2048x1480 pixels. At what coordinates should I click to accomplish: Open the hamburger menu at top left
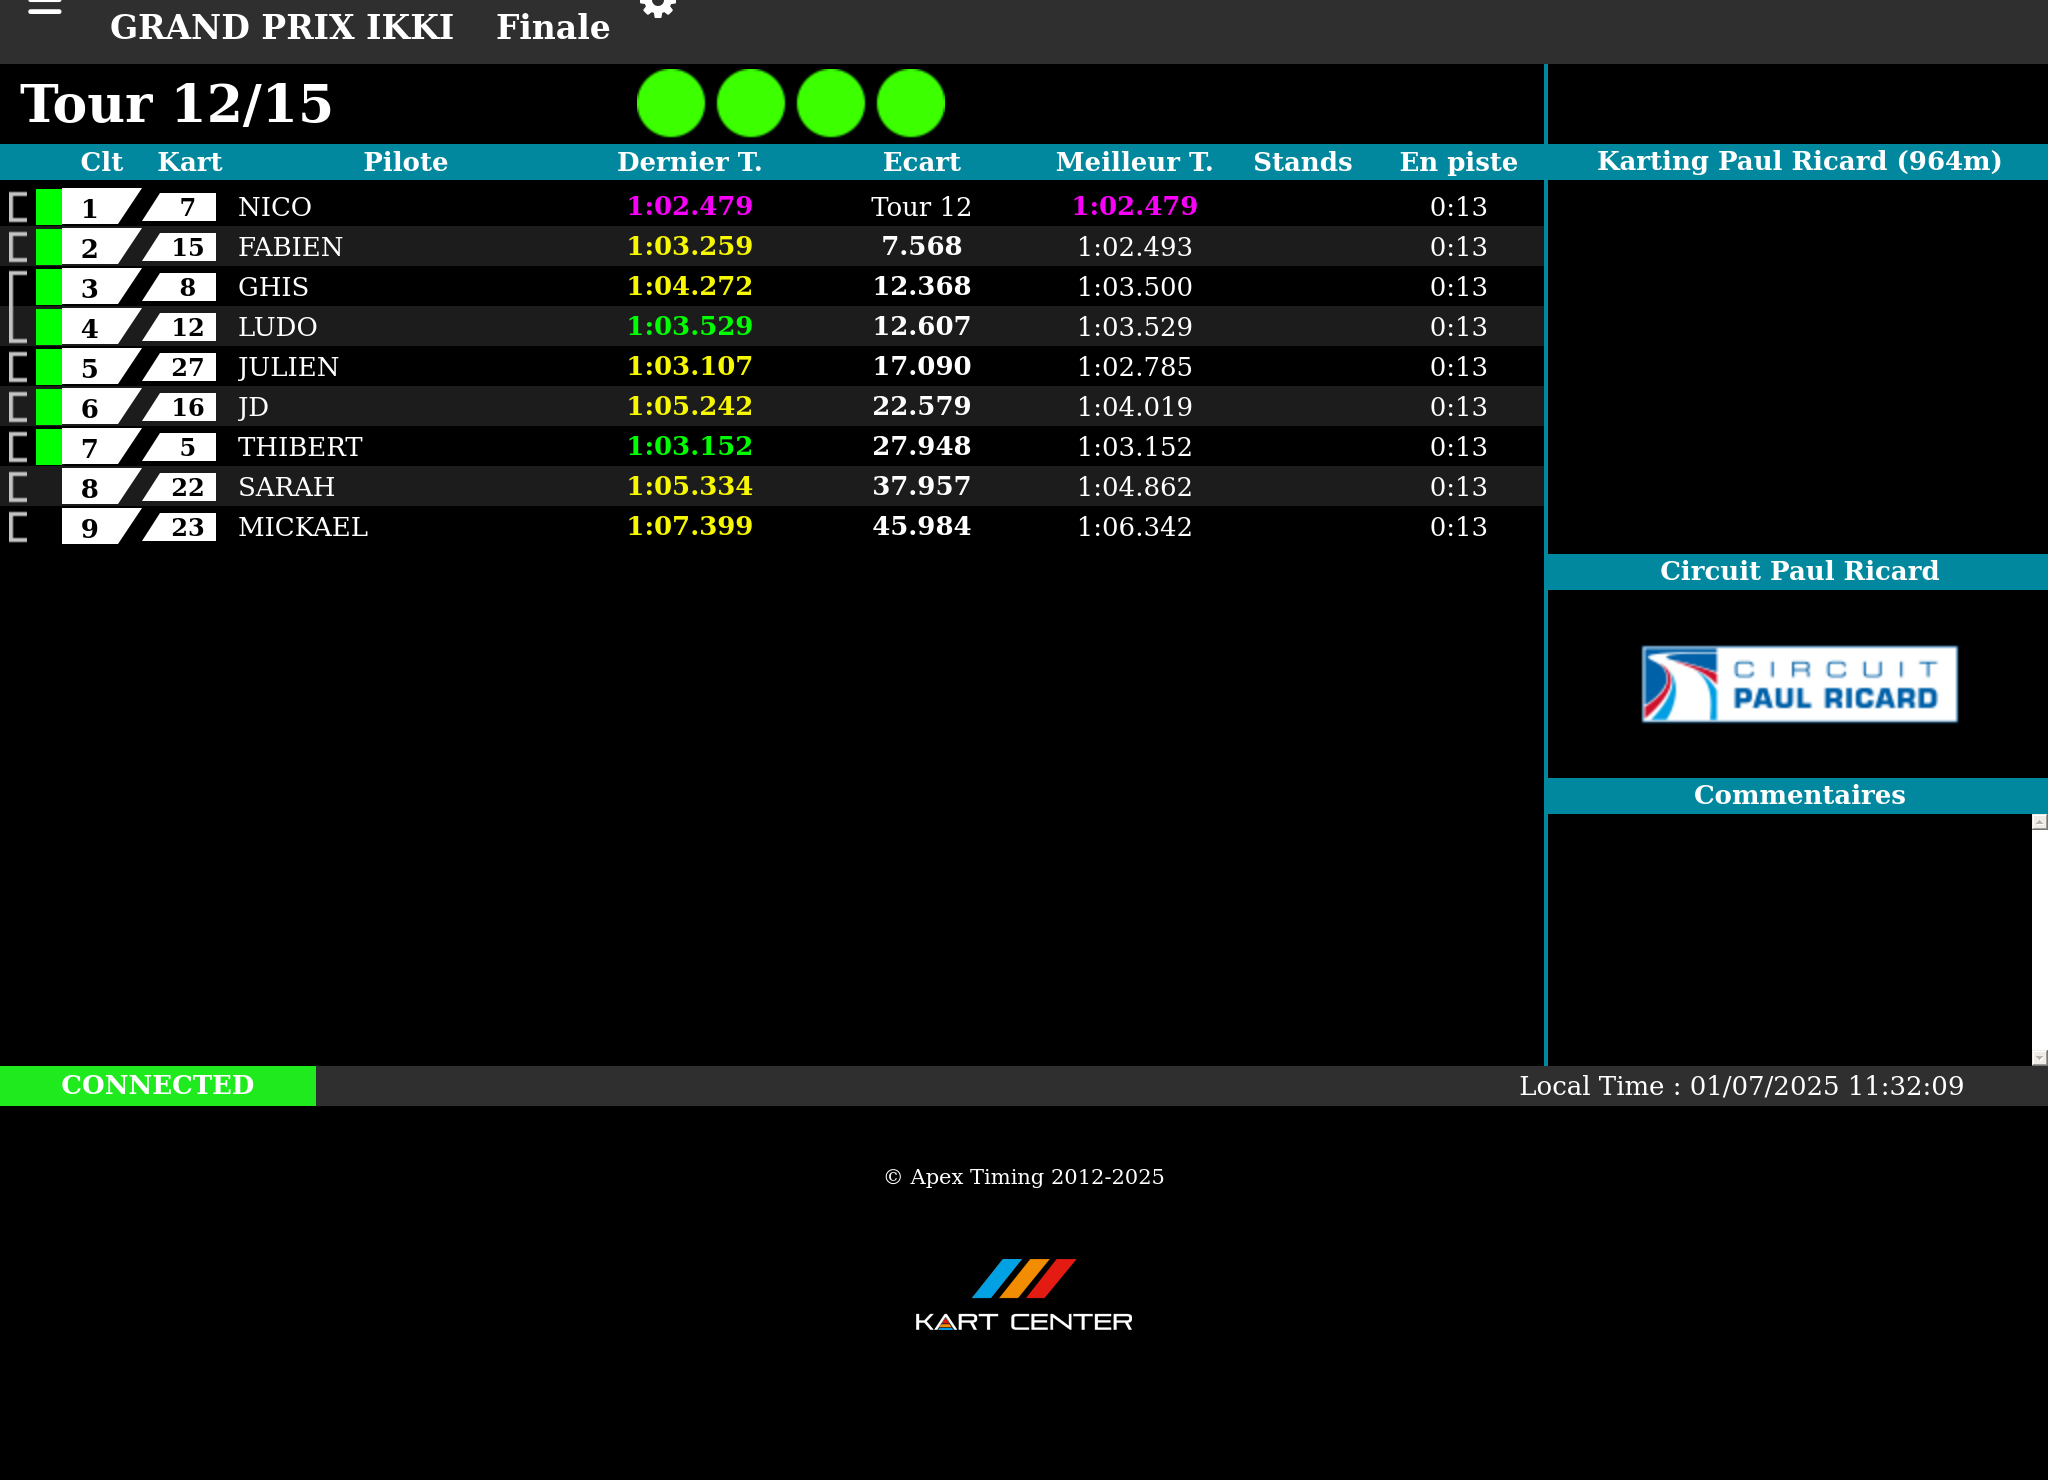tap(45, 8)
